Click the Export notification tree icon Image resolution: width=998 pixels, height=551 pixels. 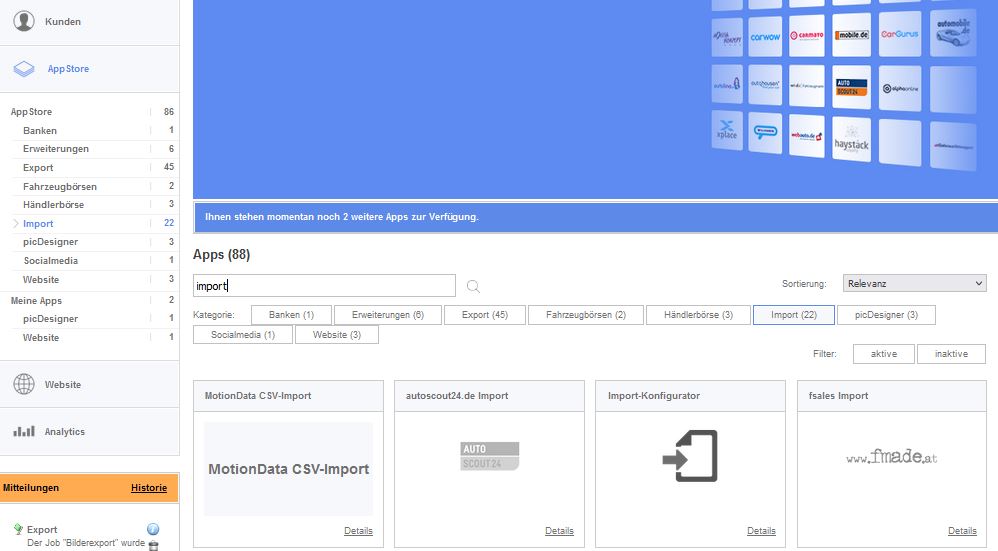[18, 529]
